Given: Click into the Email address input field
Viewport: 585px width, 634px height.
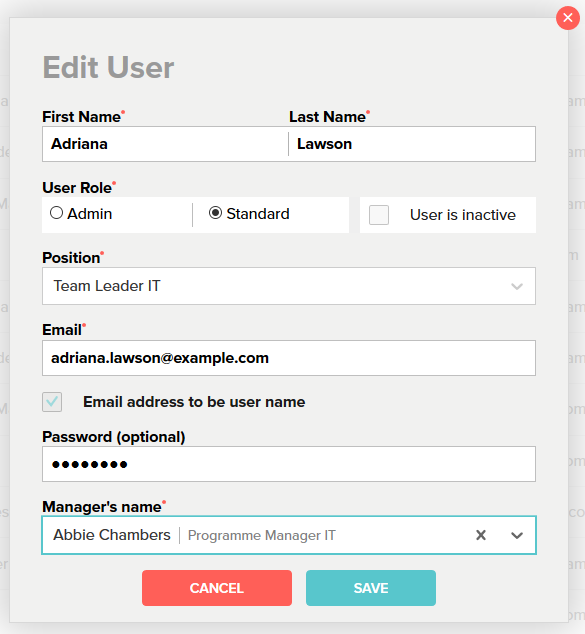Looking at the screenshot, I should point(289,358).
